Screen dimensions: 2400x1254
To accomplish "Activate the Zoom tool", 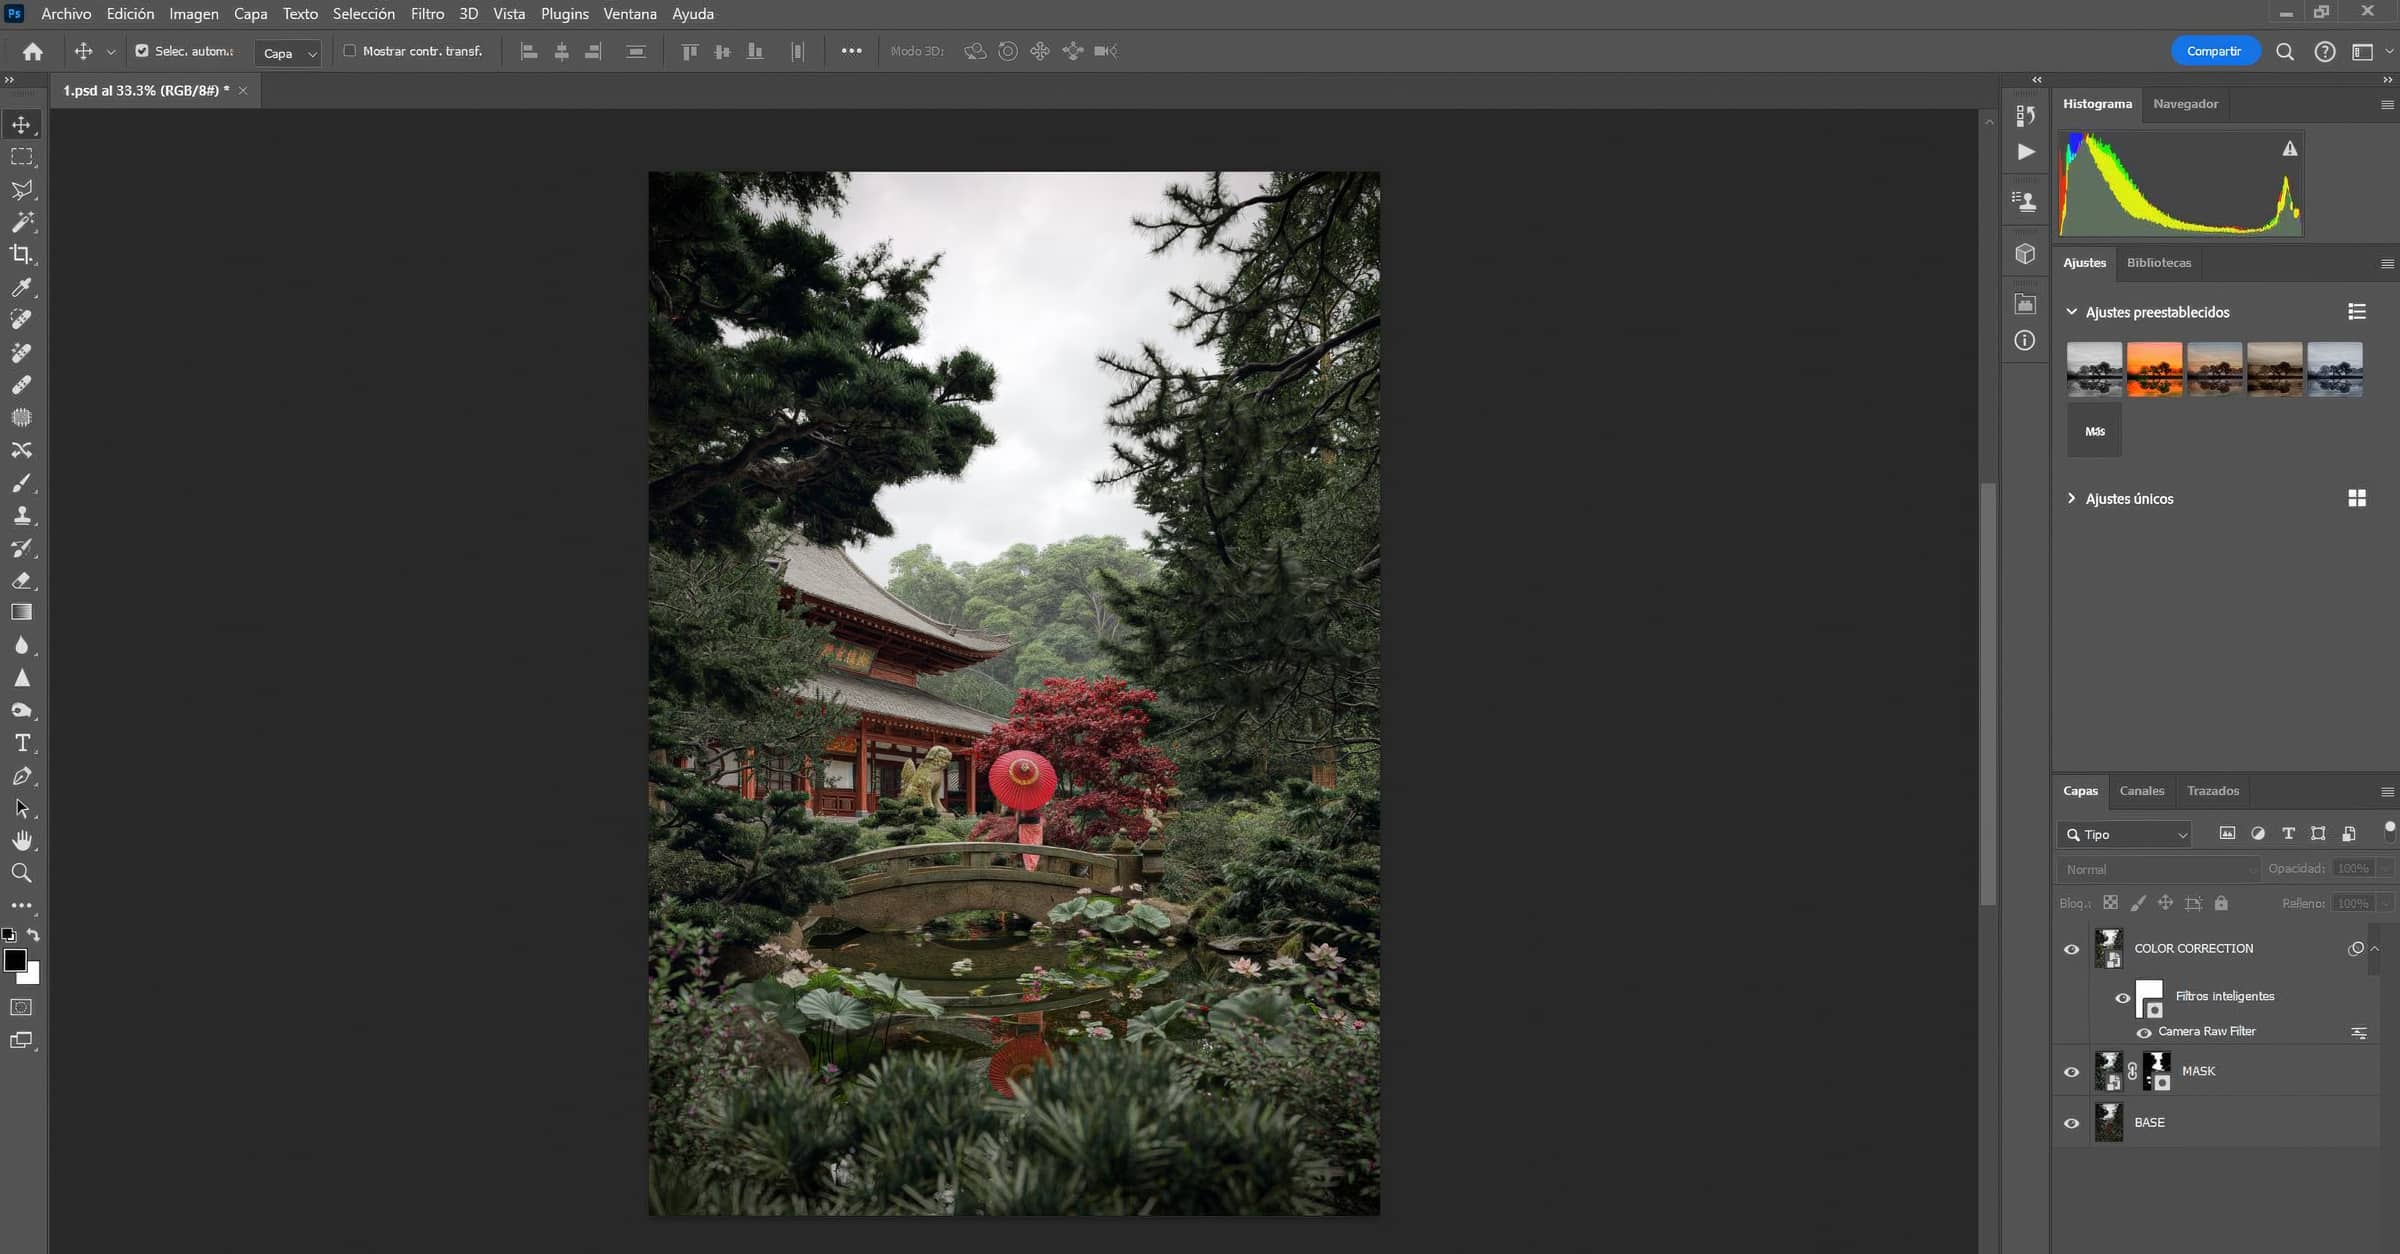I will click(21, 873).
